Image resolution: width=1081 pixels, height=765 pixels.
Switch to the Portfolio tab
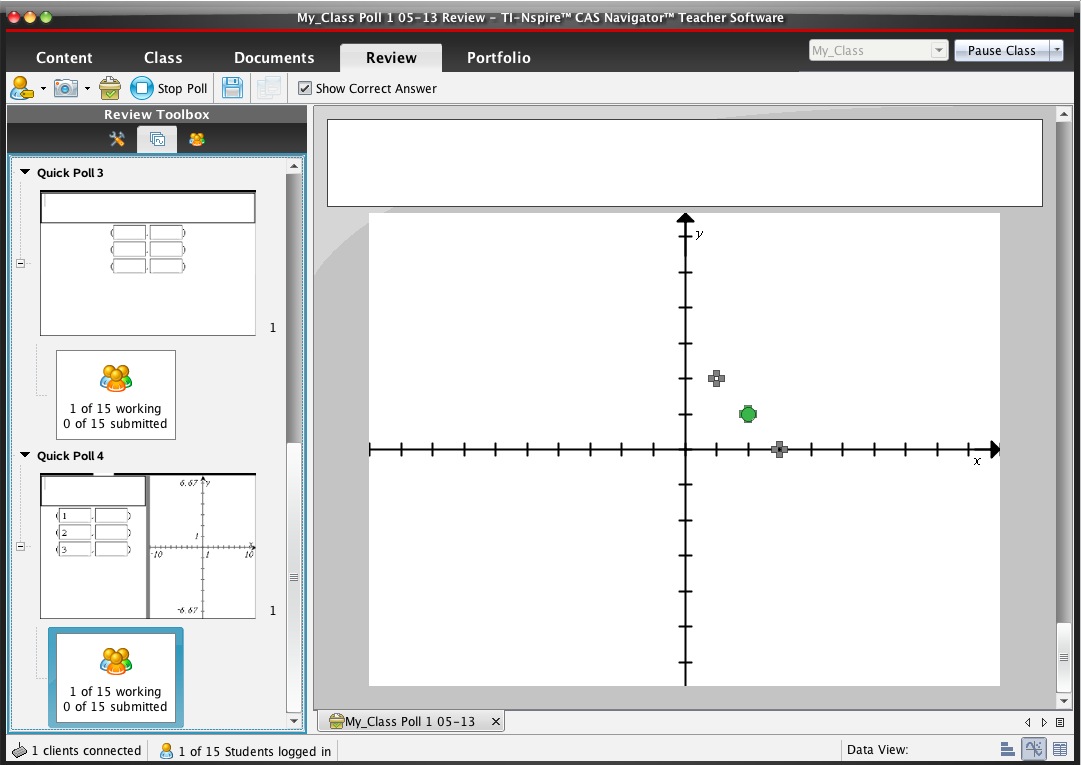[498, 58]
